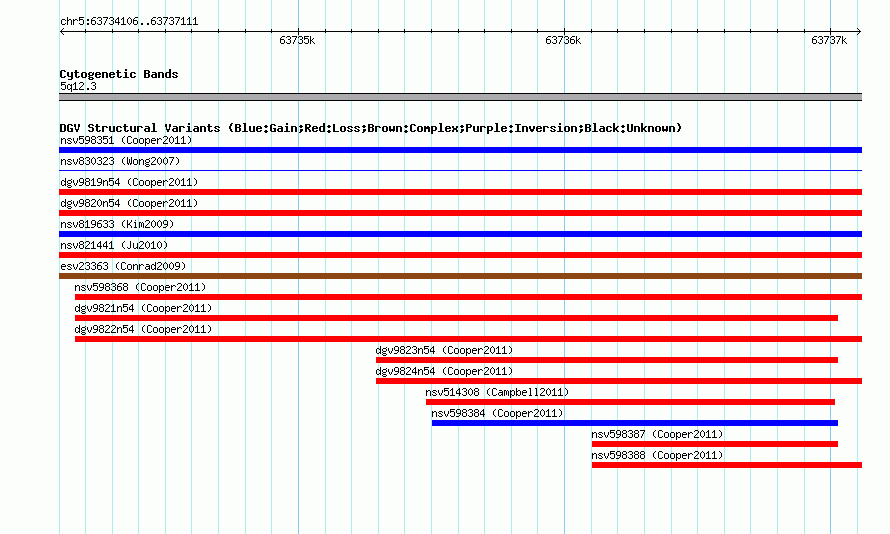Select the blue nsv819633 gain bar
This screenshot has width=890, height=534.
(x=460, y=234)
